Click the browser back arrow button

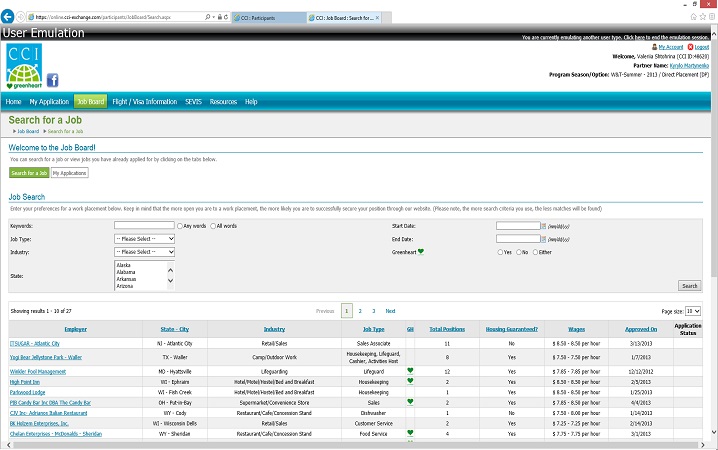point(7,17)
